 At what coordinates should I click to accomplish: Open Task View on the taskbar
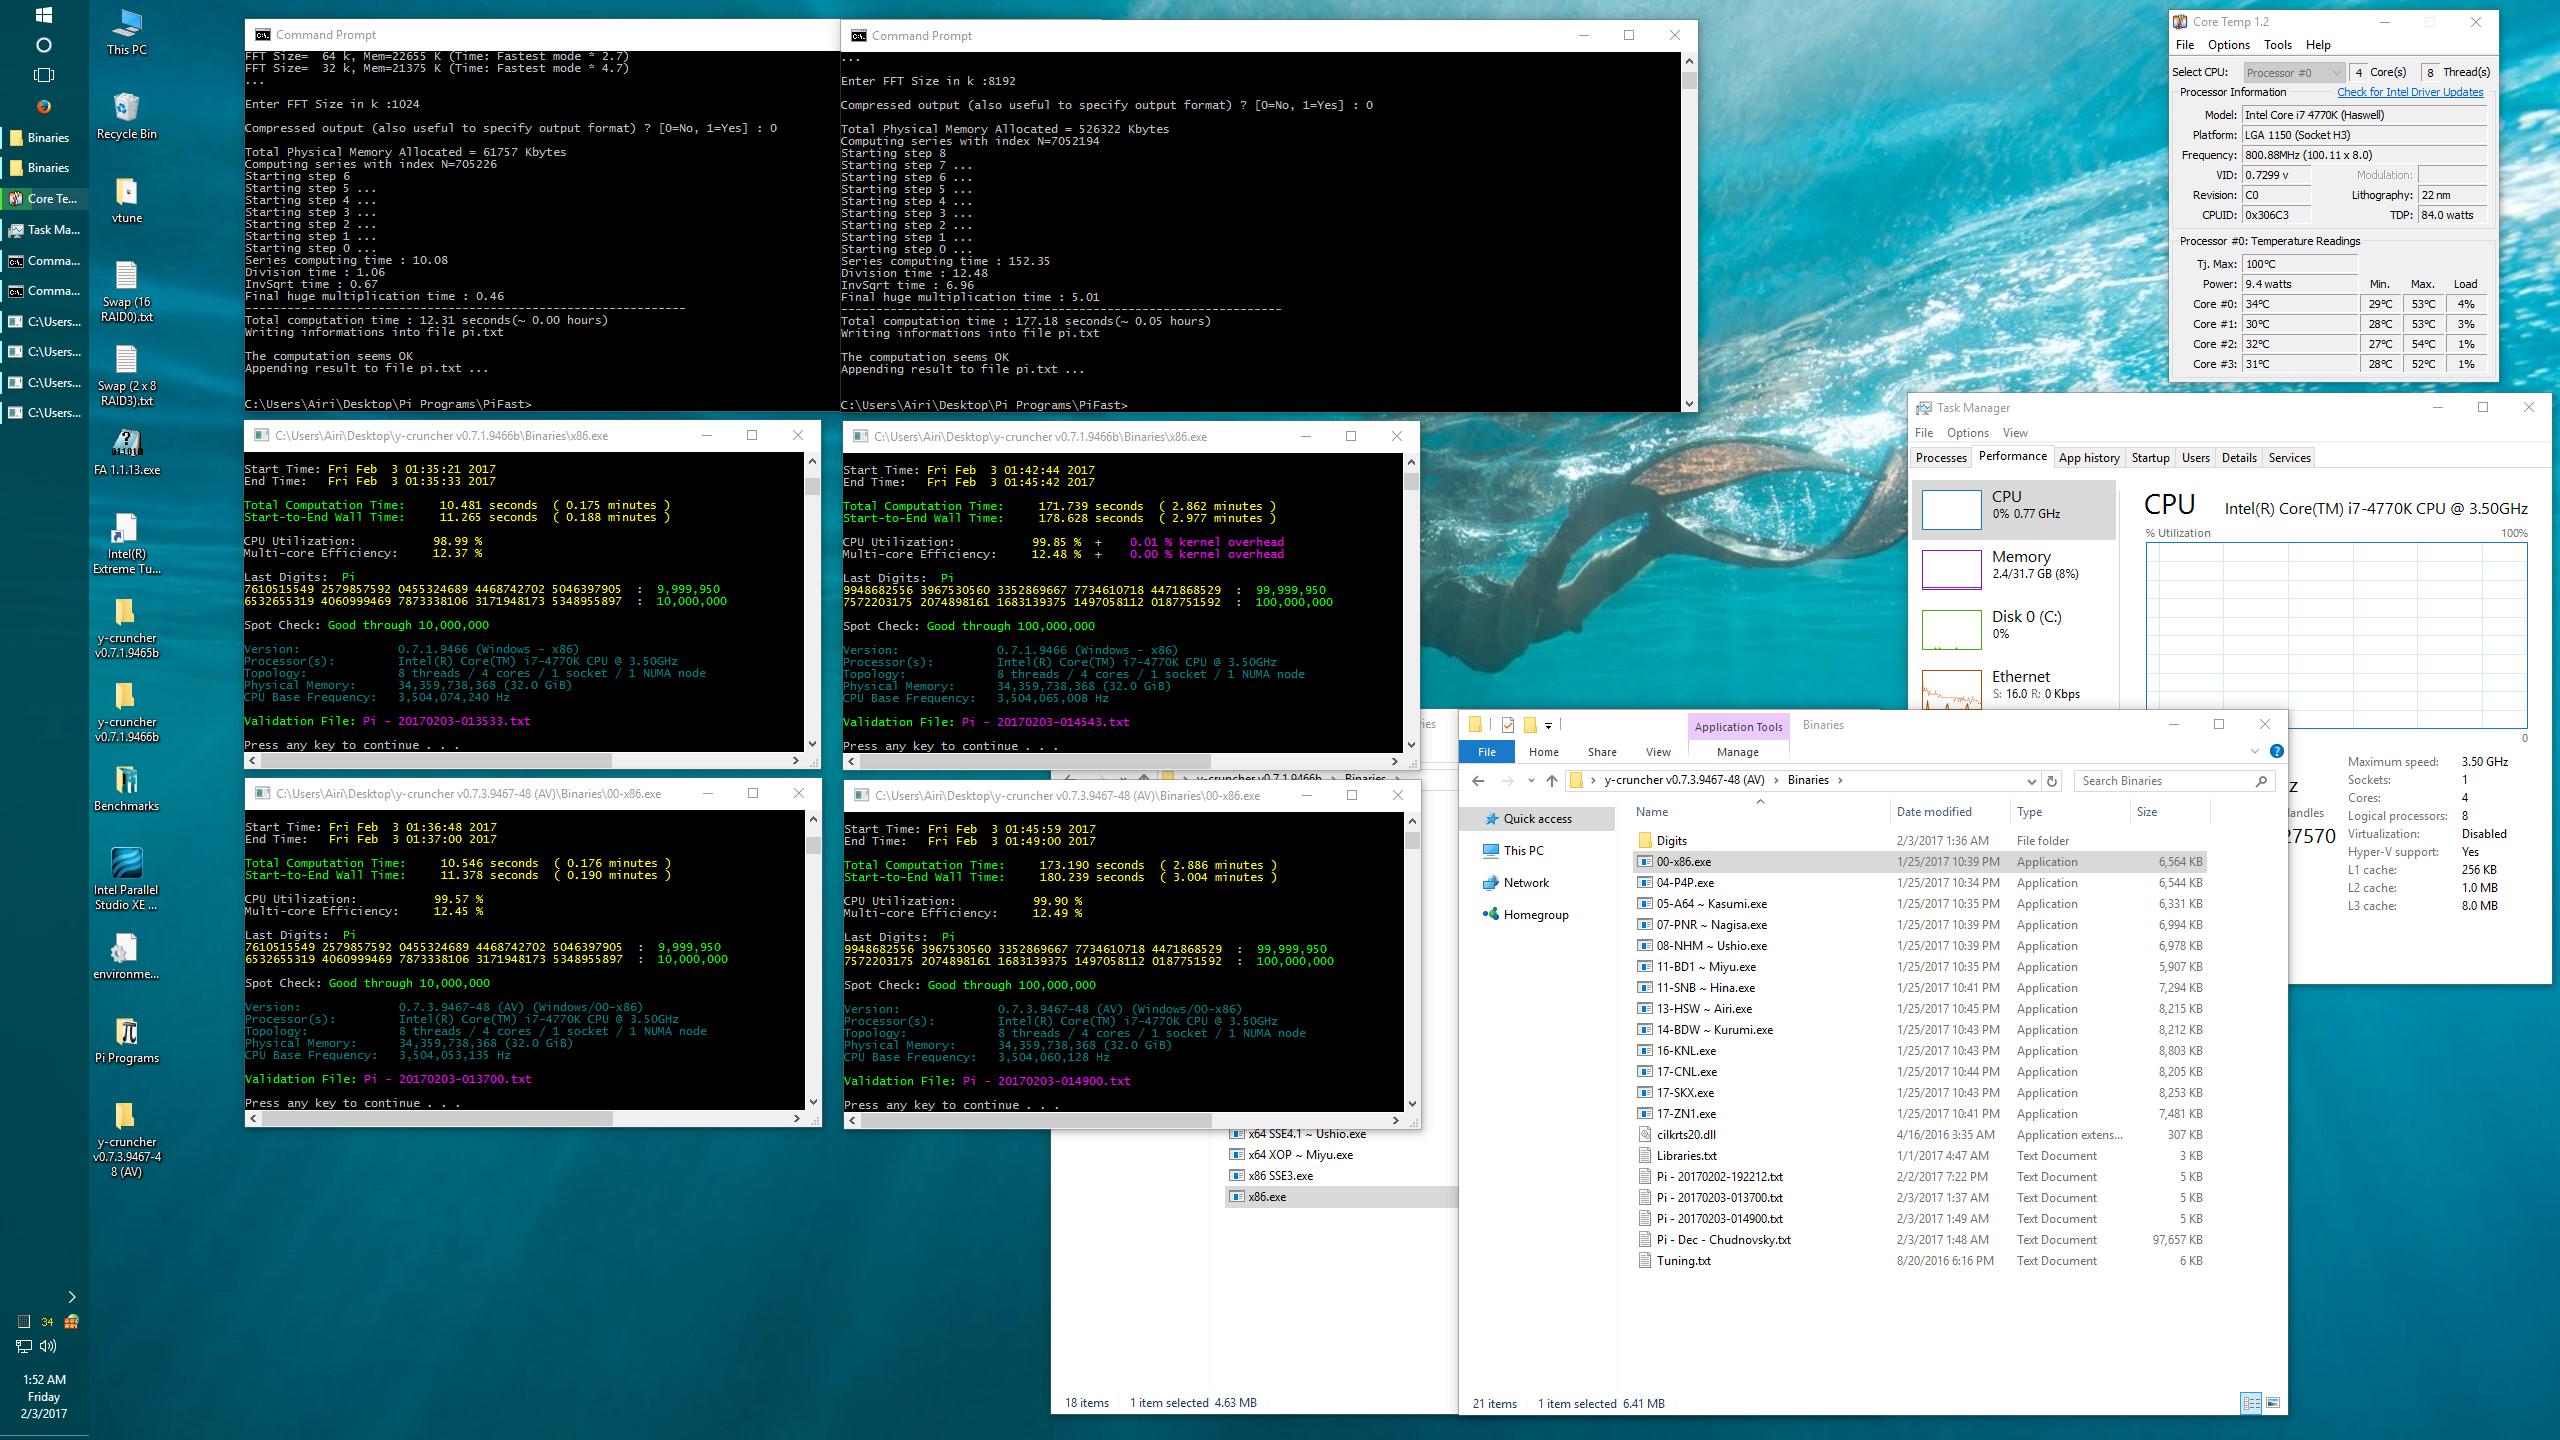tap(44, 75)
